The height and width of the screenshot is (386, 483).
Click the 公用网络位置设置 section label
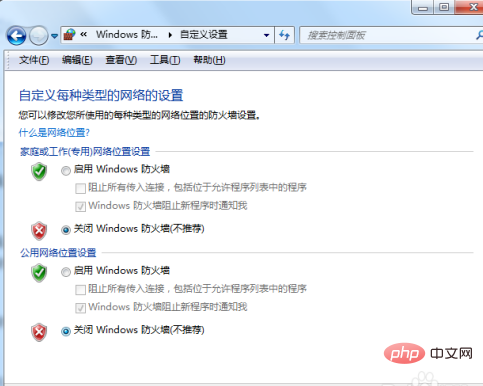click(x=58, y=253)
